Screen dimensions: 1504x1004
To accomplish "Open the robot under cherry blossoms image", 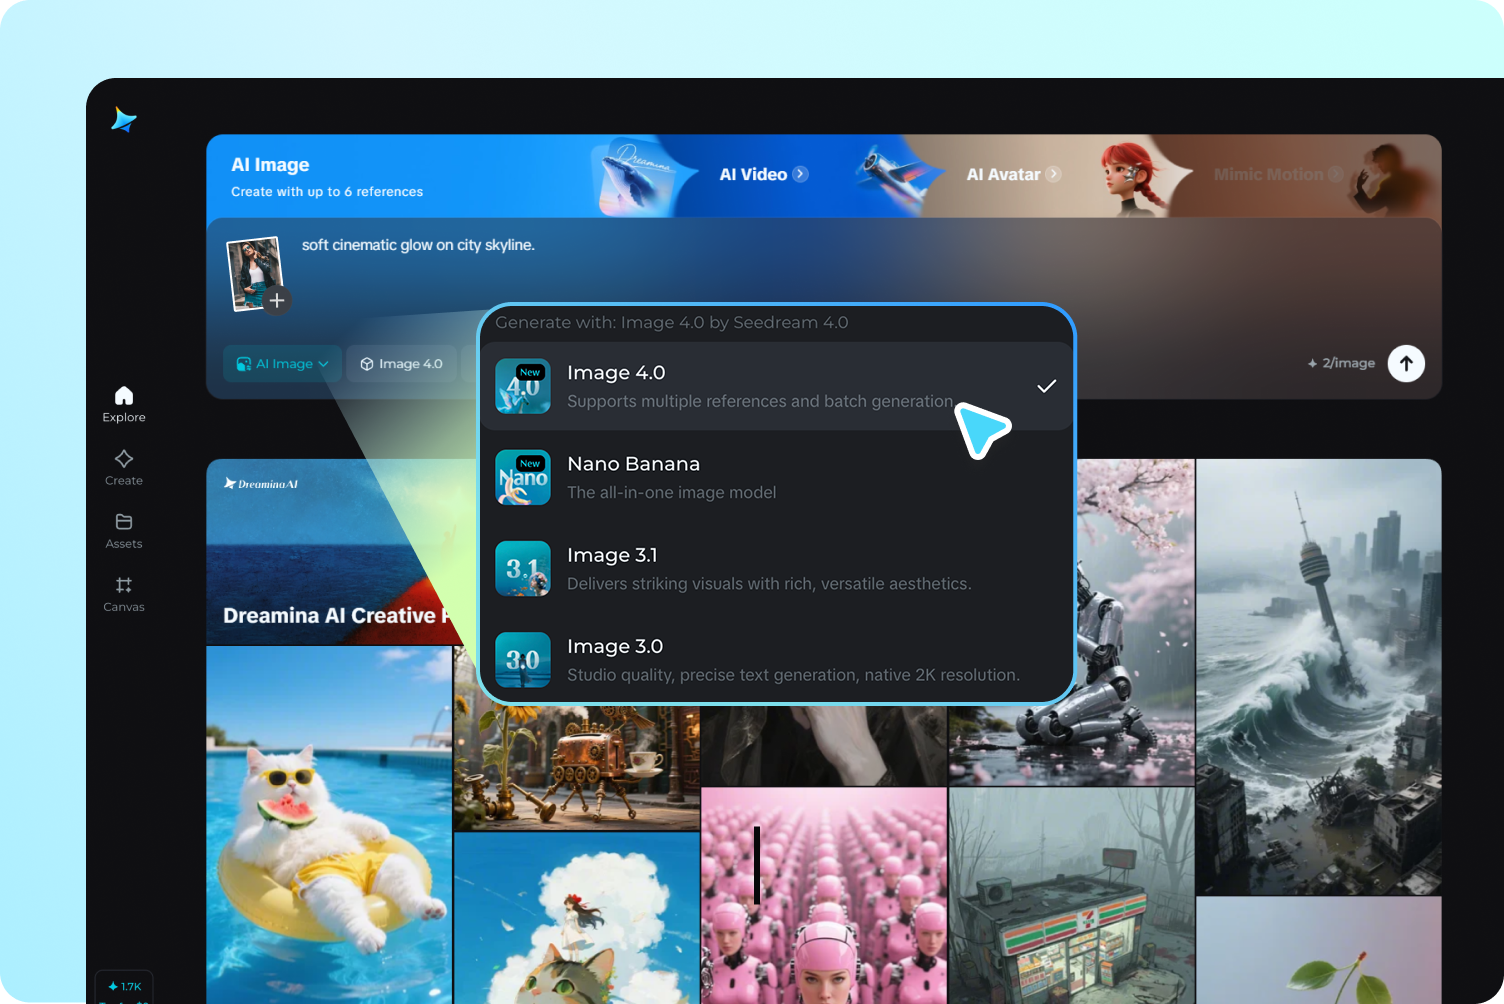I will (x=1135, y=622).
